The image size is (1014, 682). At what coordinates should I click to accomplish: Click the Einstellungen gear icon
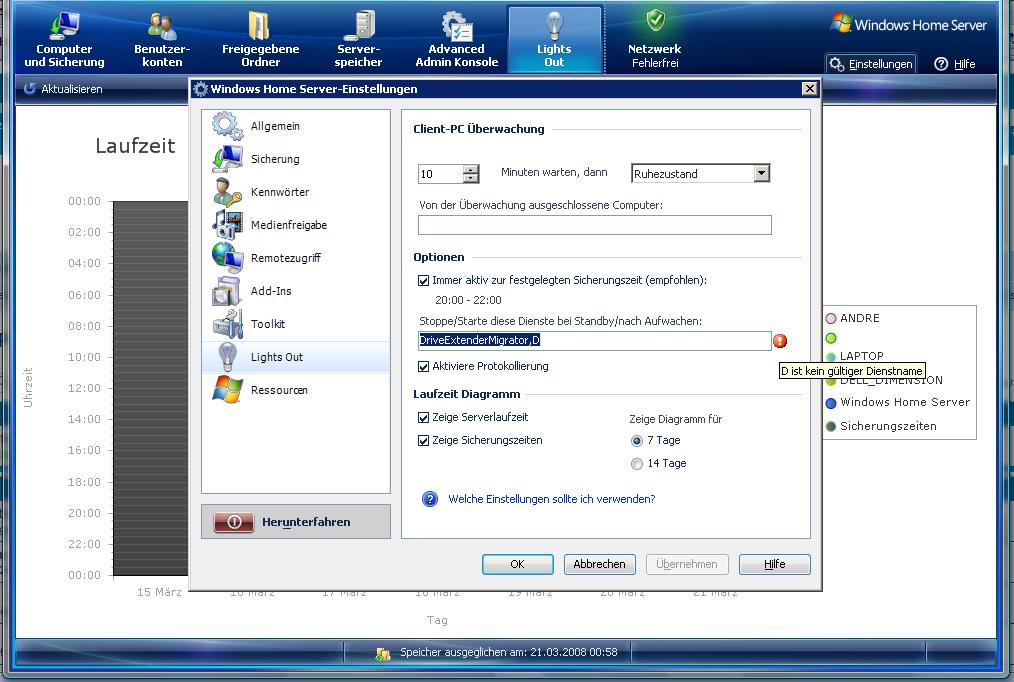tap(836, 64)
